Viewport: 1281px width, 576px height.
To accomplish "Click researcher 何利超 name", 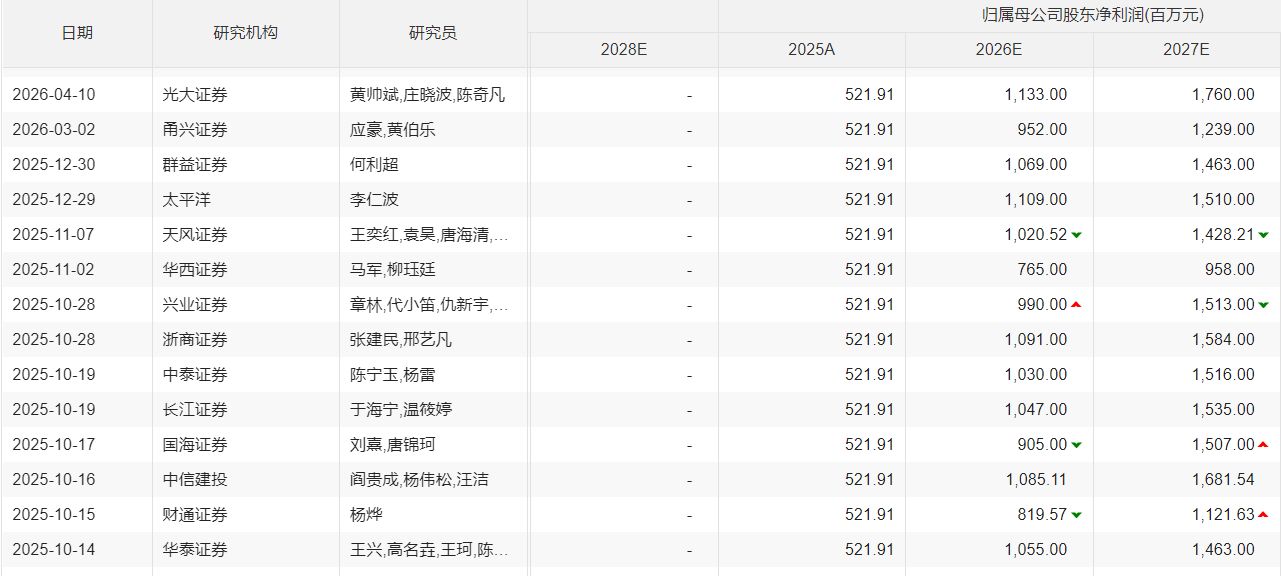I will [372, 164].
